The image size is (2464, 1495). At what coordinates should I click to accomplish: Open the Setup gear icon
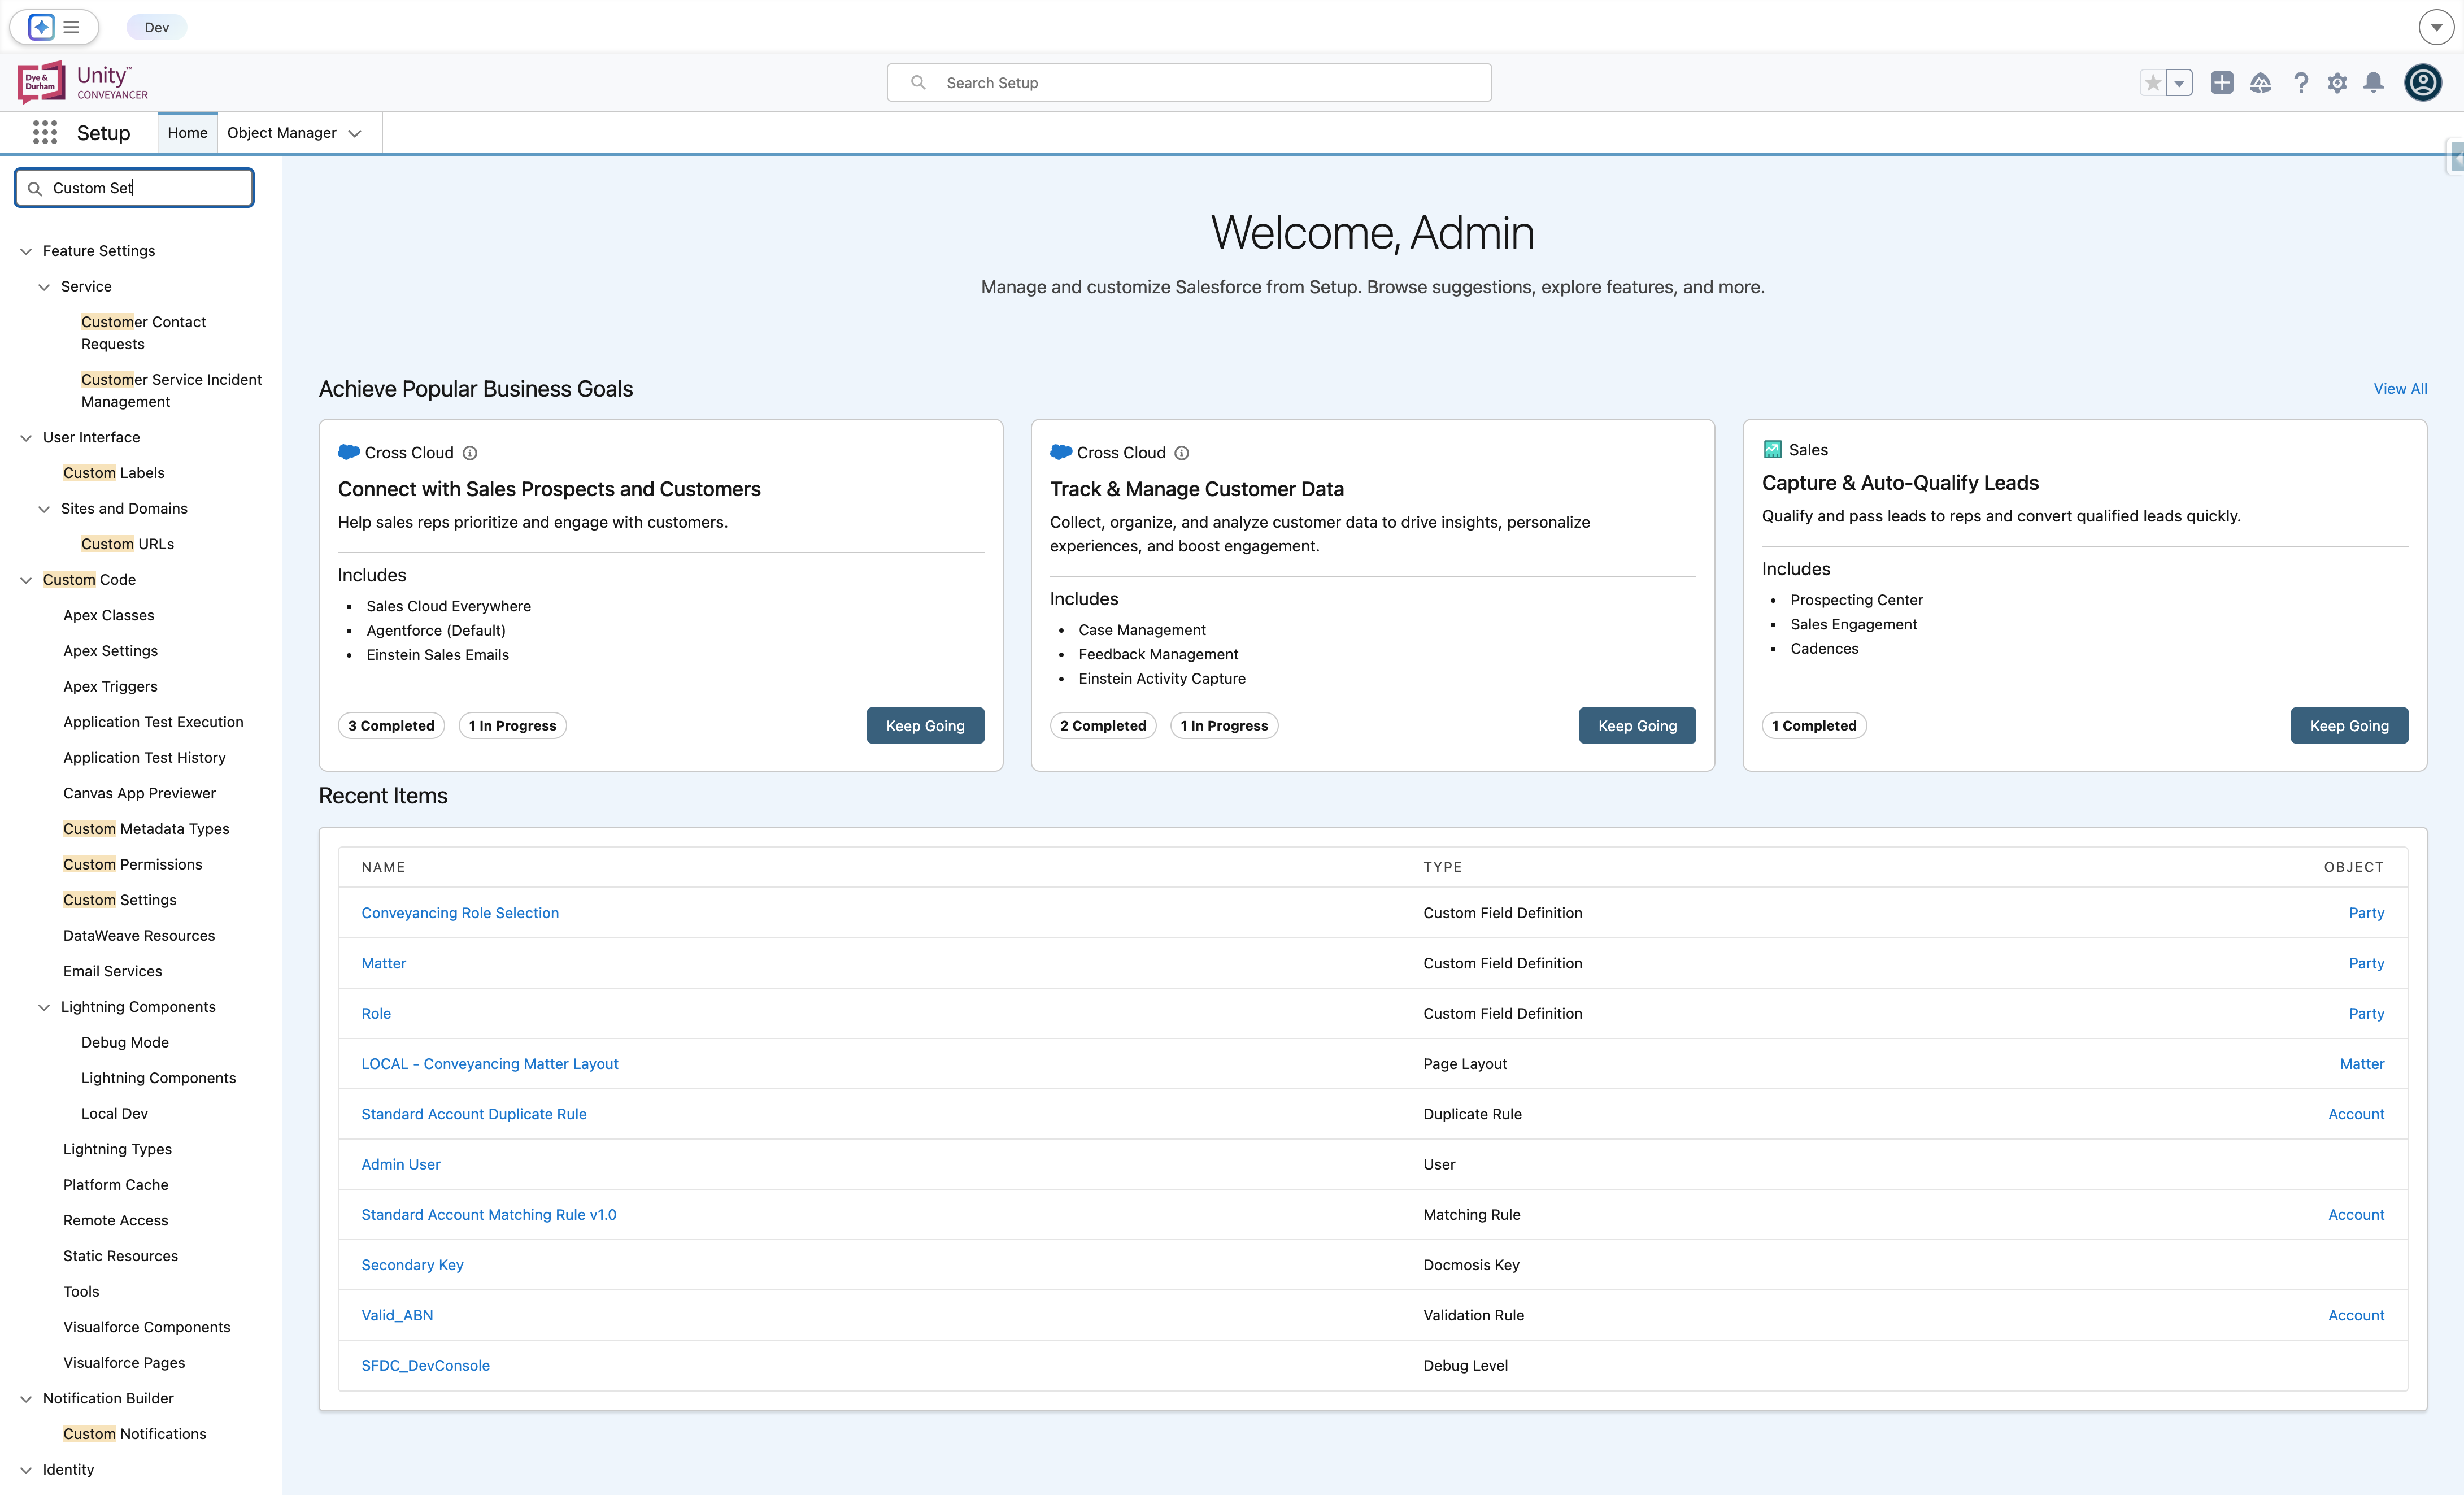click(2337, 83)
